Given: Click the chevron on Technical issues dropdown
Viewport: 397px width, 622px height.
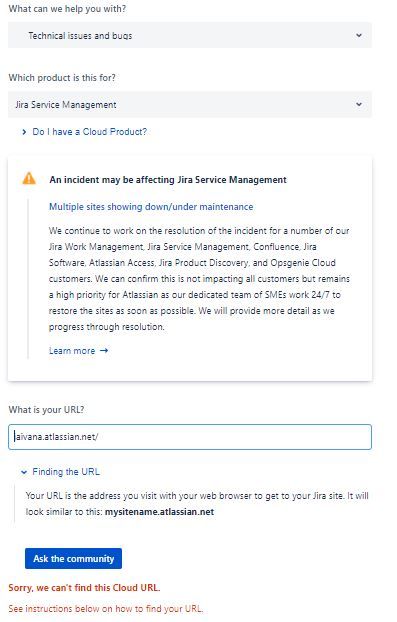Looking at the screenshot, I should click(359, 35).
